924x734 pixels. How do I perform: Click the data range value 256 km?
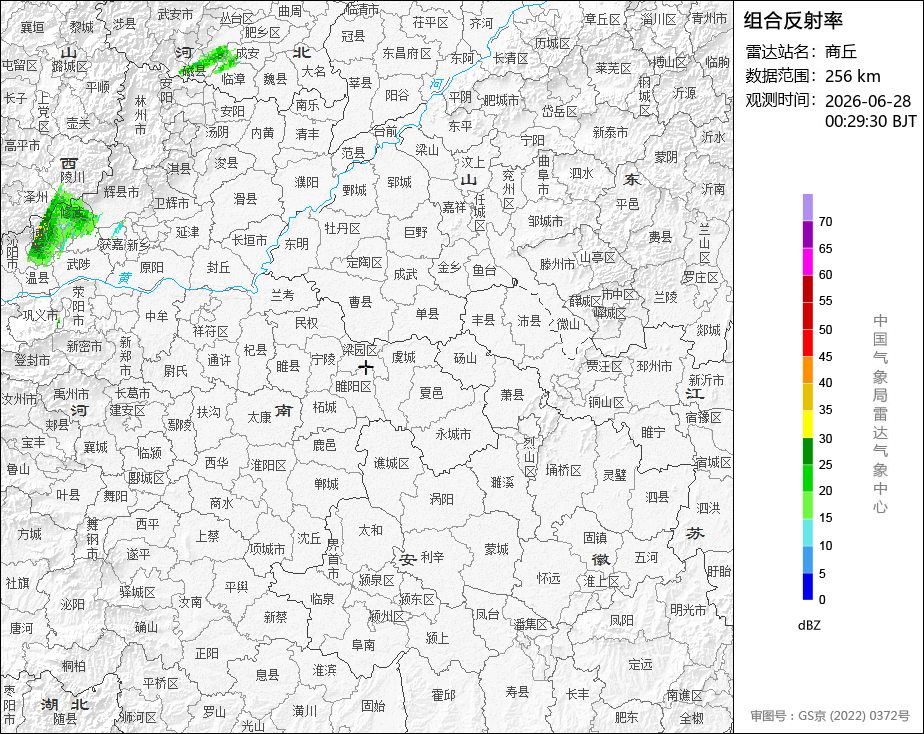pos(853,77)
